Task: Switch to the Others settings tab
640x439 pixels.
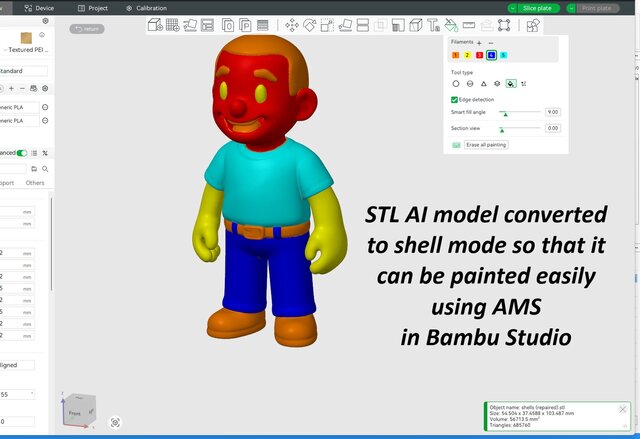Action: [35, 183]
